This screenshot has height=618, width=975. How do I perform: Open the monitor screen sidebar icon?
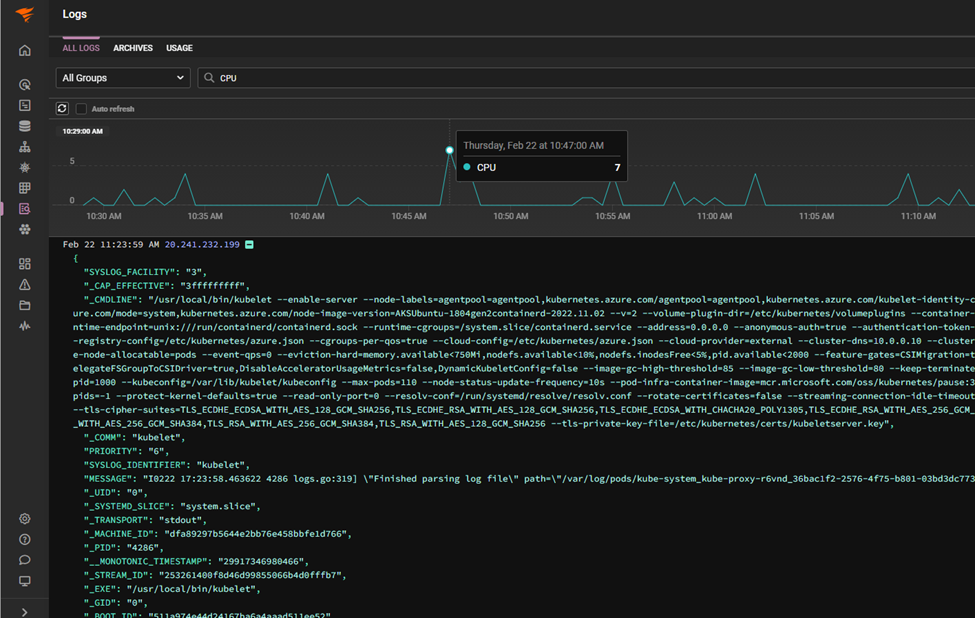click(x=25, y=581)
